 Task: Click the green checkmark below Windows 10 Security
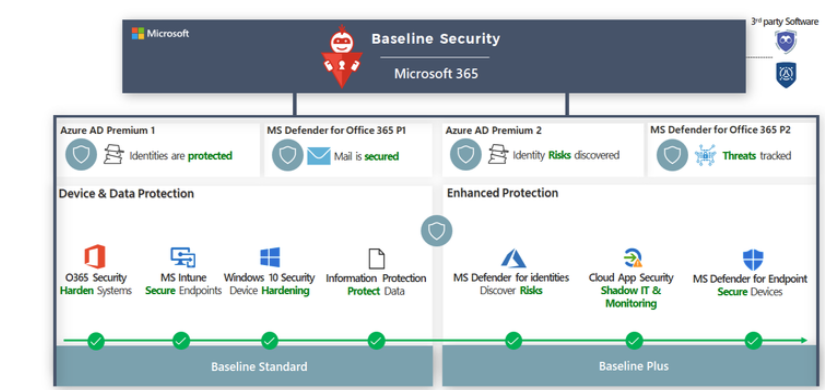pos(269,341)
